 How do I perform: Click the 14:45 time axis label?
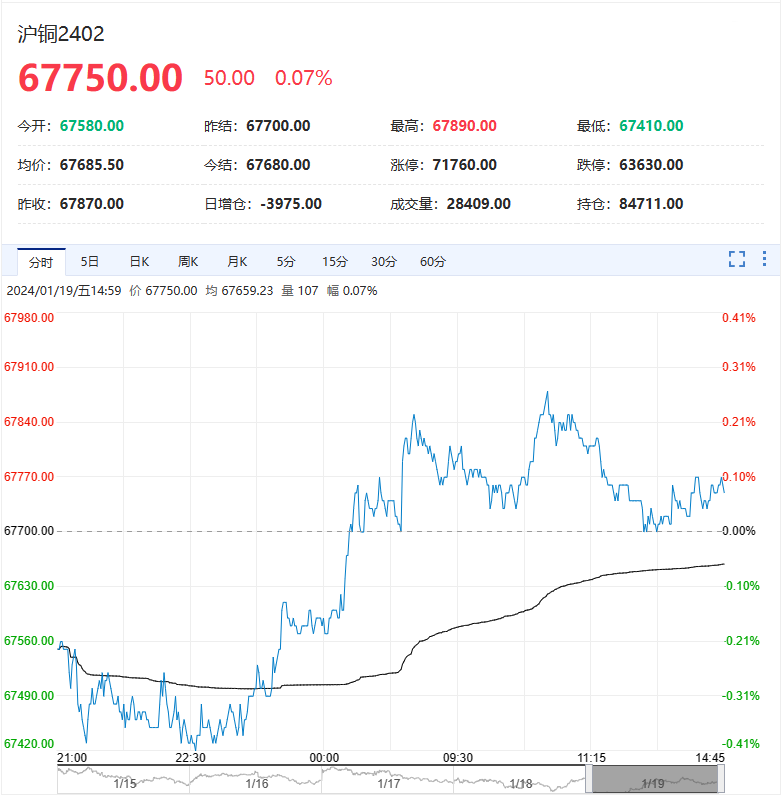(710, 758)
